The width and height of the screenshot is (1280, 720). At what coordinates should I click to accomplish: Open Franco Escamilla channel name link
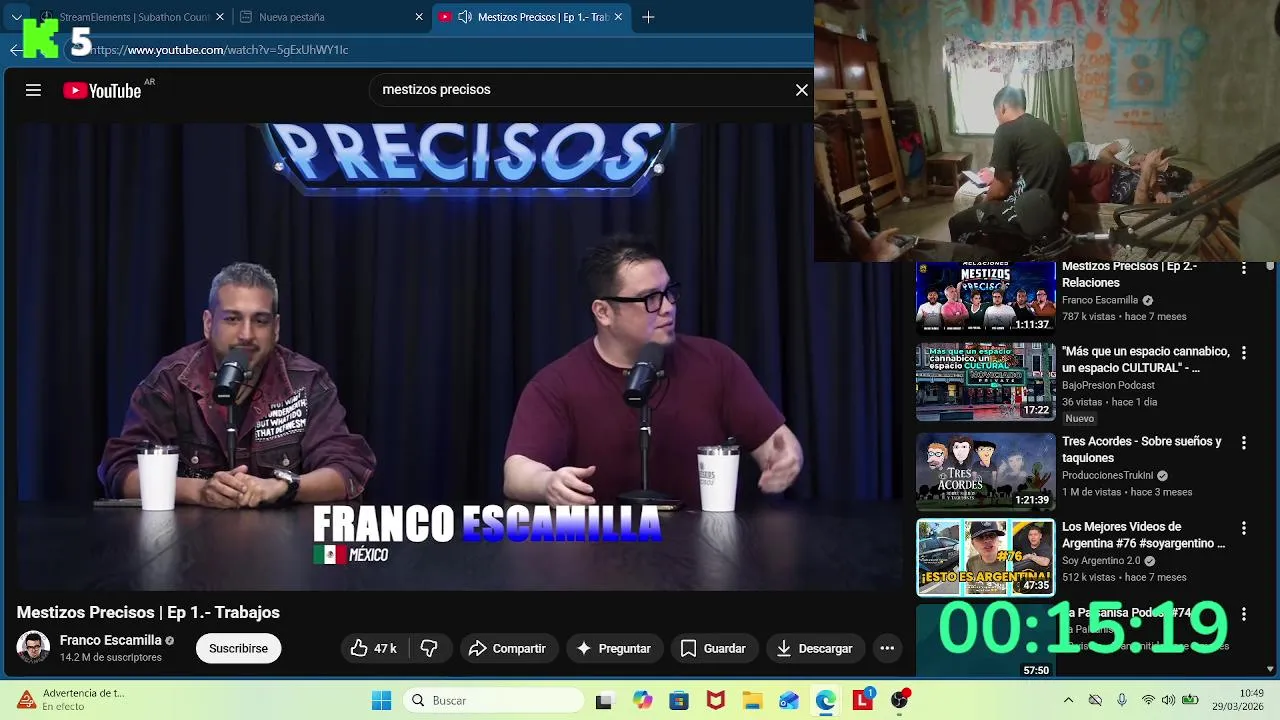click(110, 640)
